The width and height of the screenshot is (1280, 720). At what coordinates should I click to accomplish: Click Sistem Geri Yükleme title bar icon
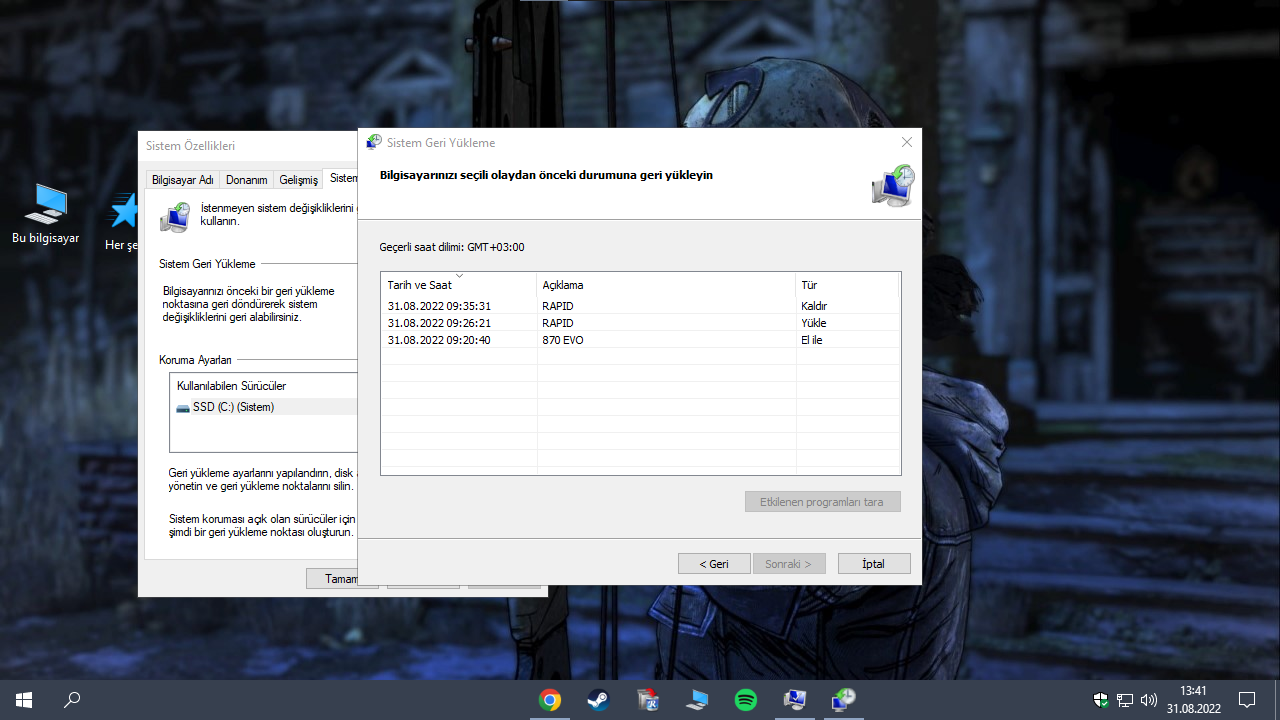[x=374, y=143]
